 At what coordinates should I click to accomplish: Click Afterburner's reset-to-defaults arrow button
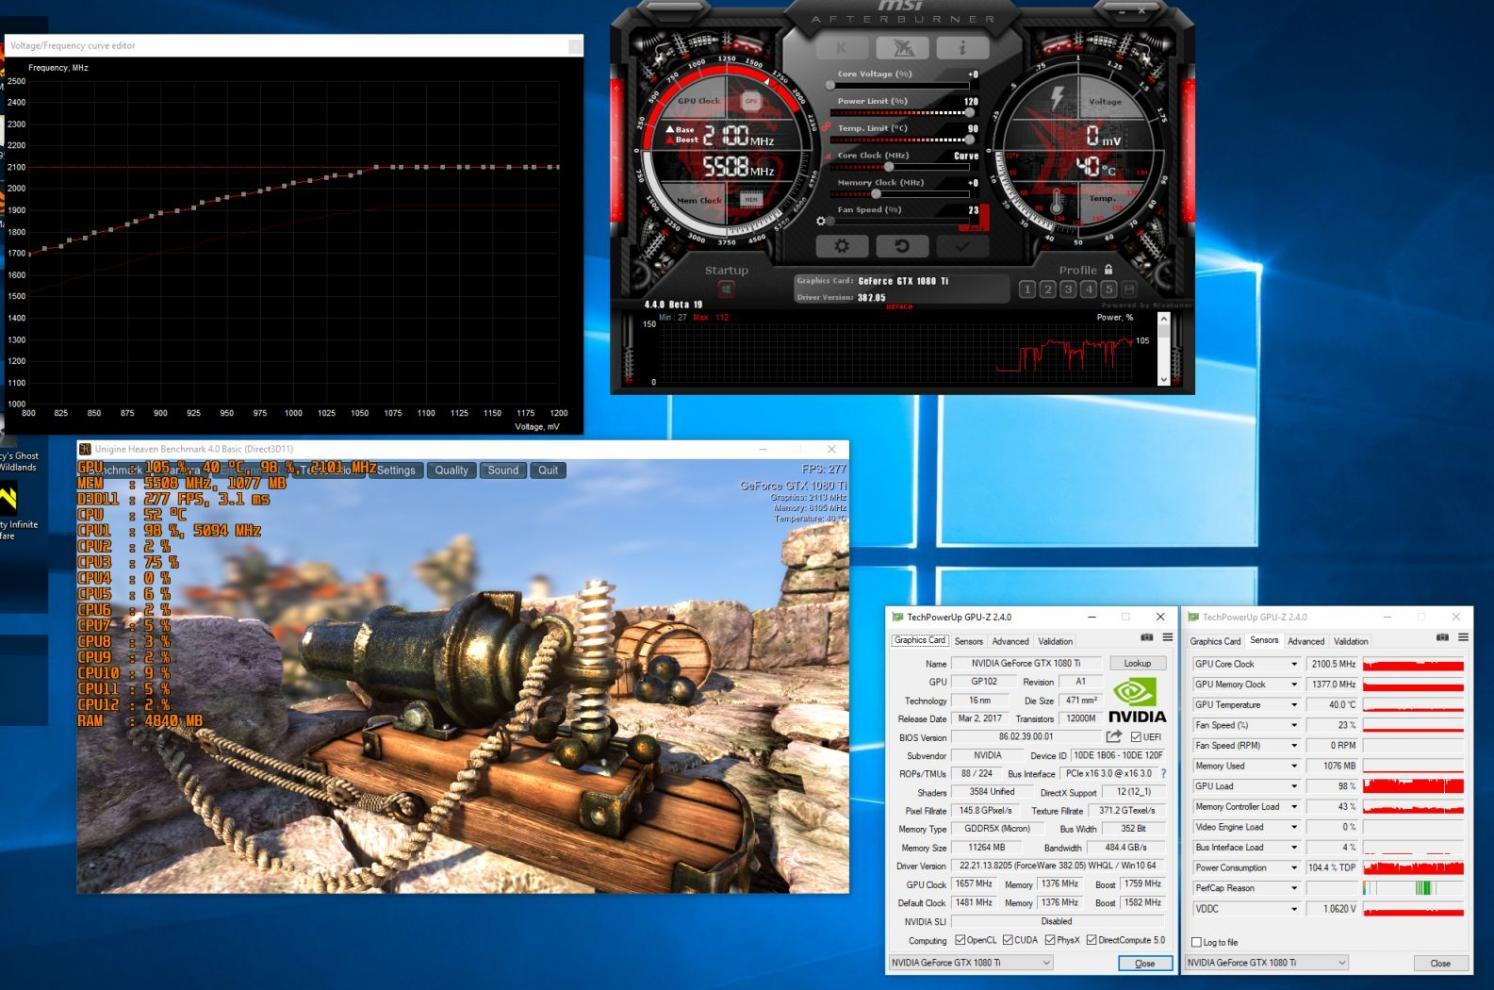[x=902, y=245]
